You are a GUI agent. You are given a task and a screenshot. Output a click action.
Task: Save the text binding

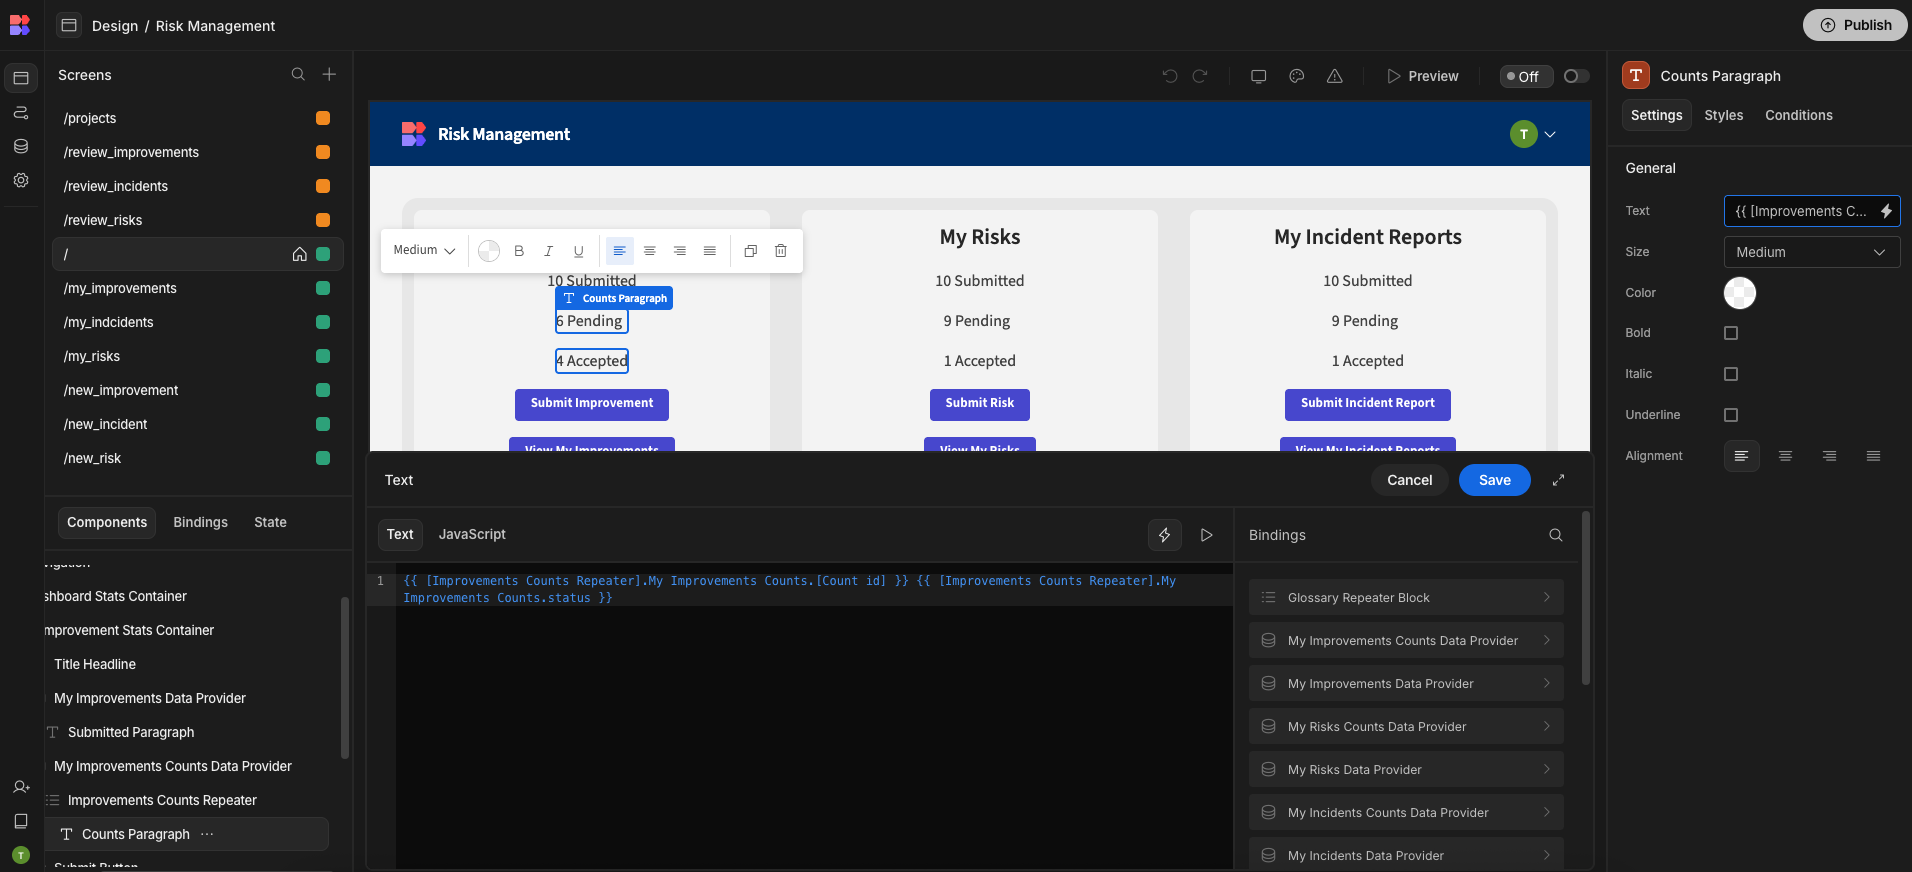pyautogui.click(x=1494, y=480)
